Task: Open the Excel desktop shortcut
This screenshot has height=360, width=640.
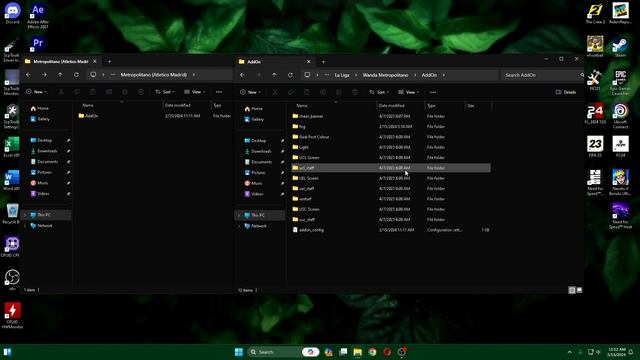Action: (12, 147)
